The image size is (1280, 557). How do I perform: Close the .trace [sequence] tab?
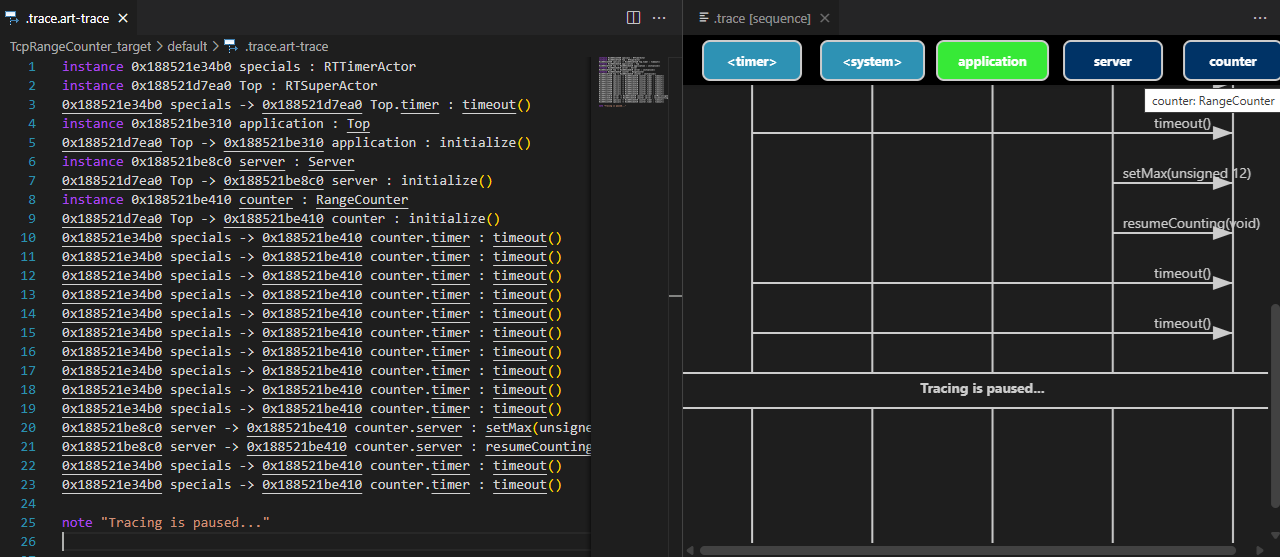coord(825,18)
